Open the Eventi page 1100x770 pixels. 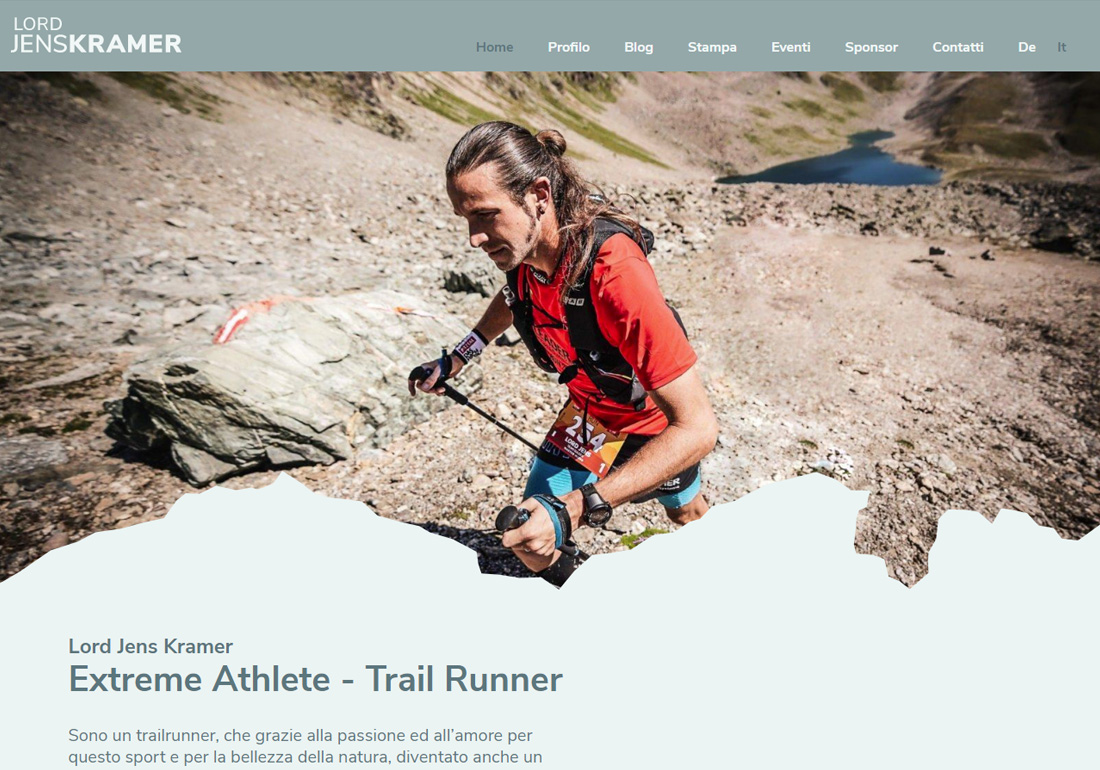tap(791, 47)
